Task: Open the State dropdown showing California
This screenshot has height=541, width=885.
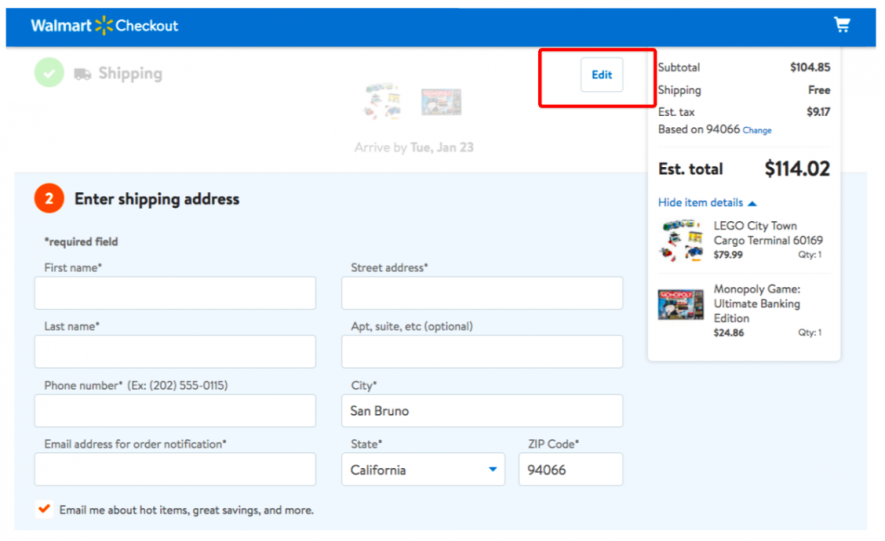Action: point(423,469)
